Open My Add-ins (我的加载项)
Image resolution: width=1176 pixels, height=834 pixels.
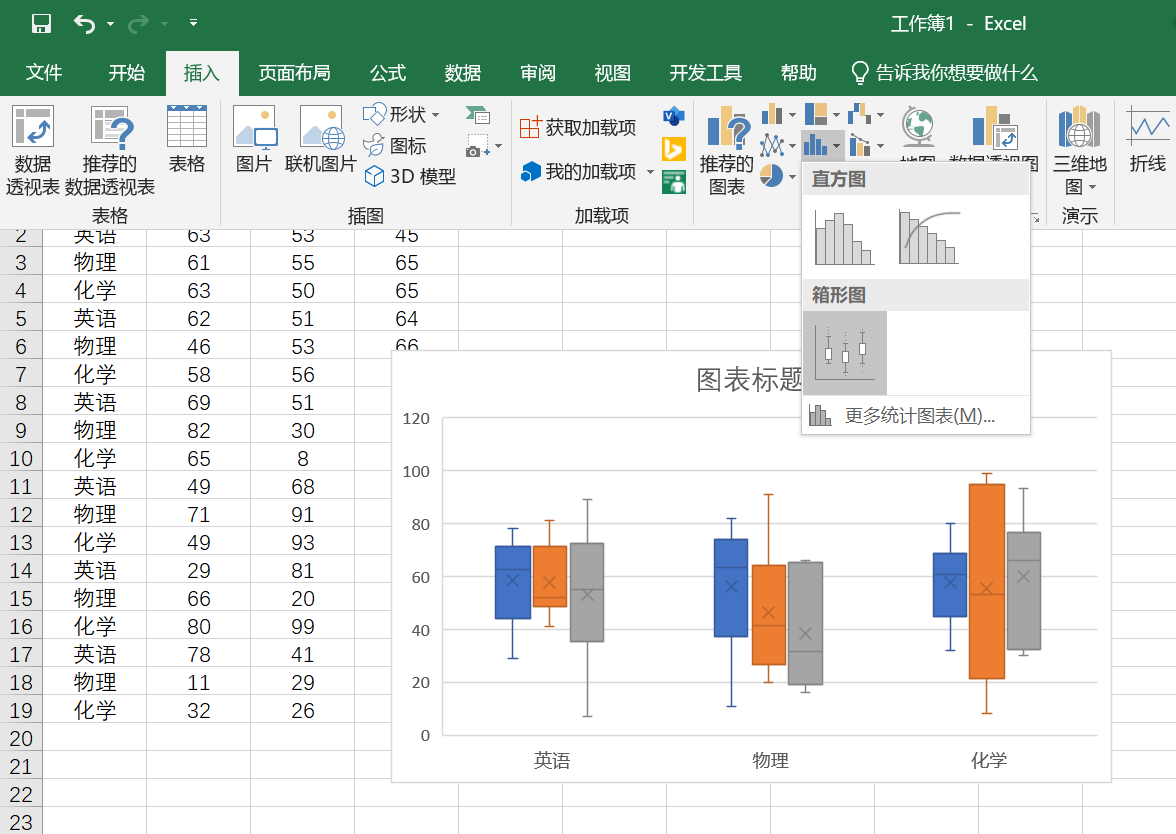click(579, 172)
